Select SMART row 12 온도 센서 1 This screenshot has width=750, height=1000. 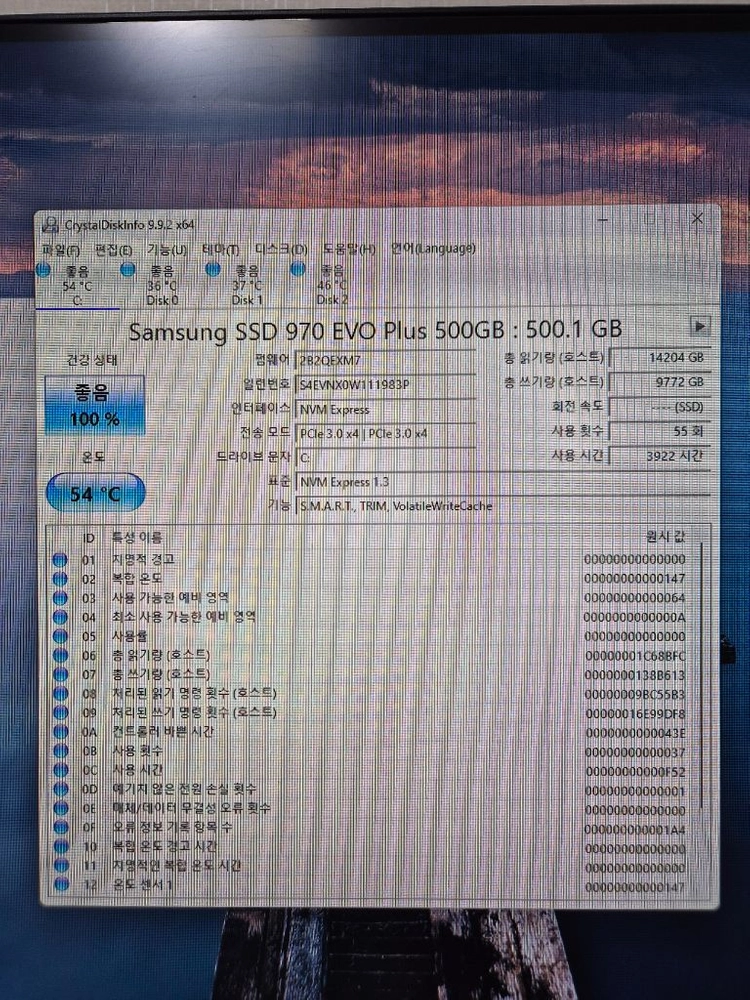point(372,885)
